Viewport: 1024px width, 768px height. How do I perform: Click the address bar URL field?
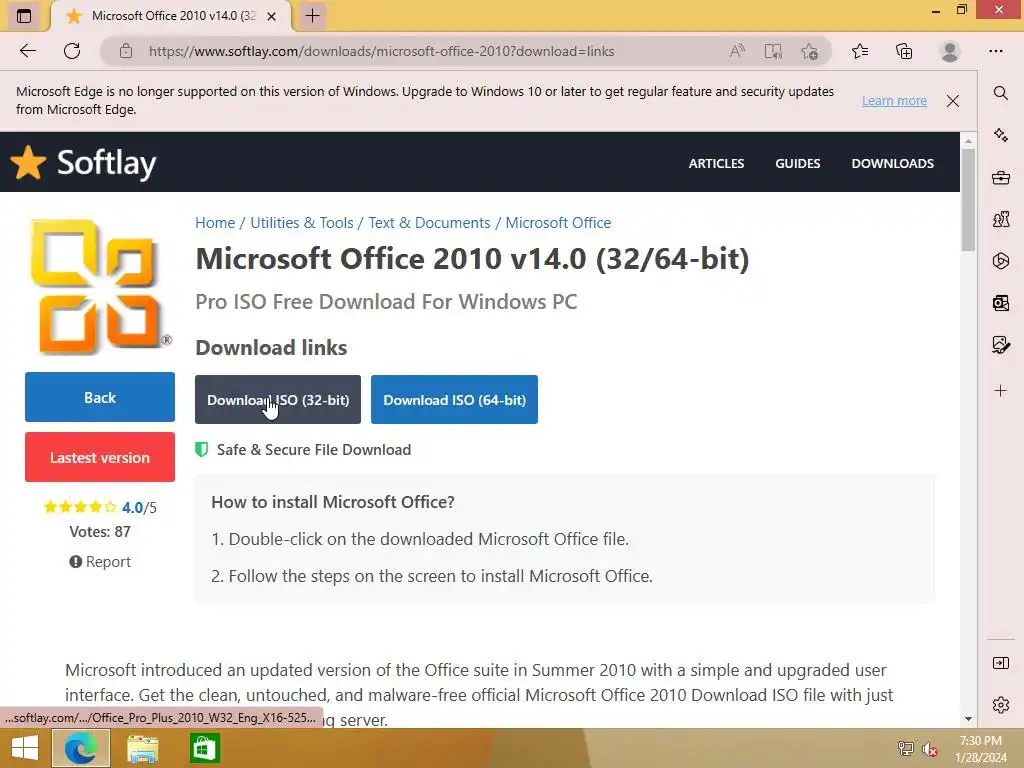pyautogui.click(x=381, y=51)
